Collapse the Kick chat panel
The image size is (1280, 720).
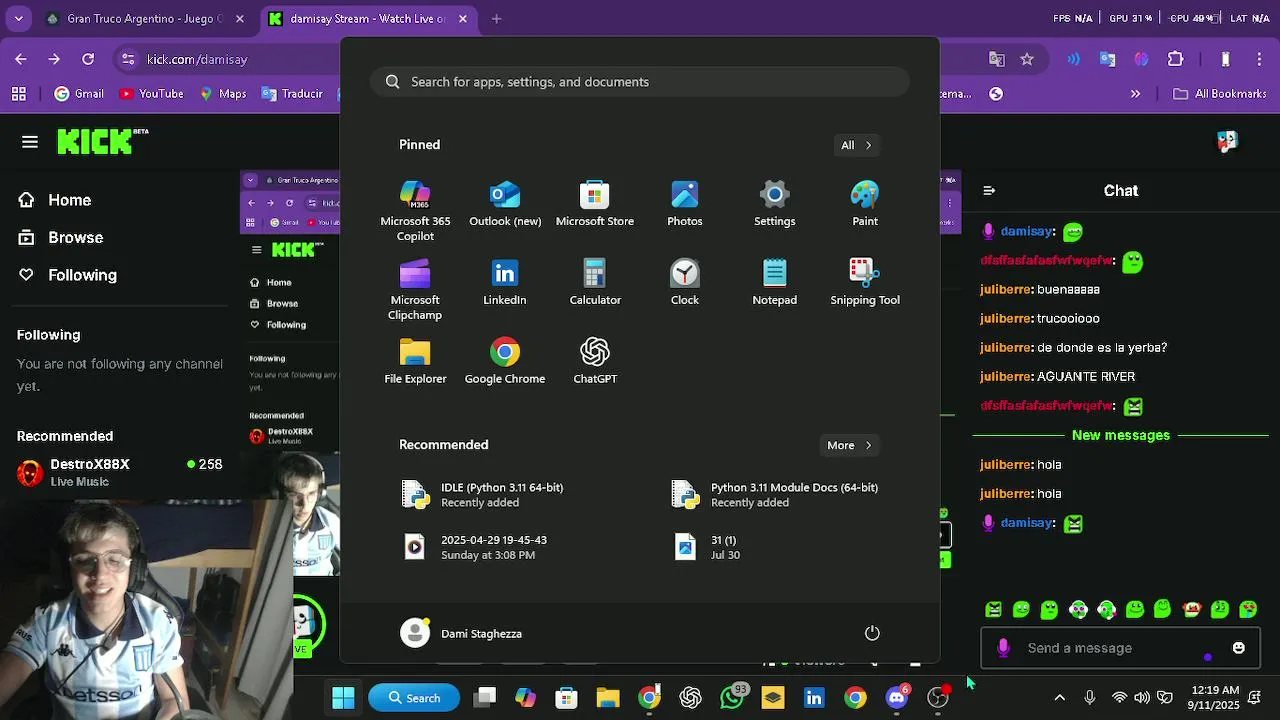[x=989, y=190]
